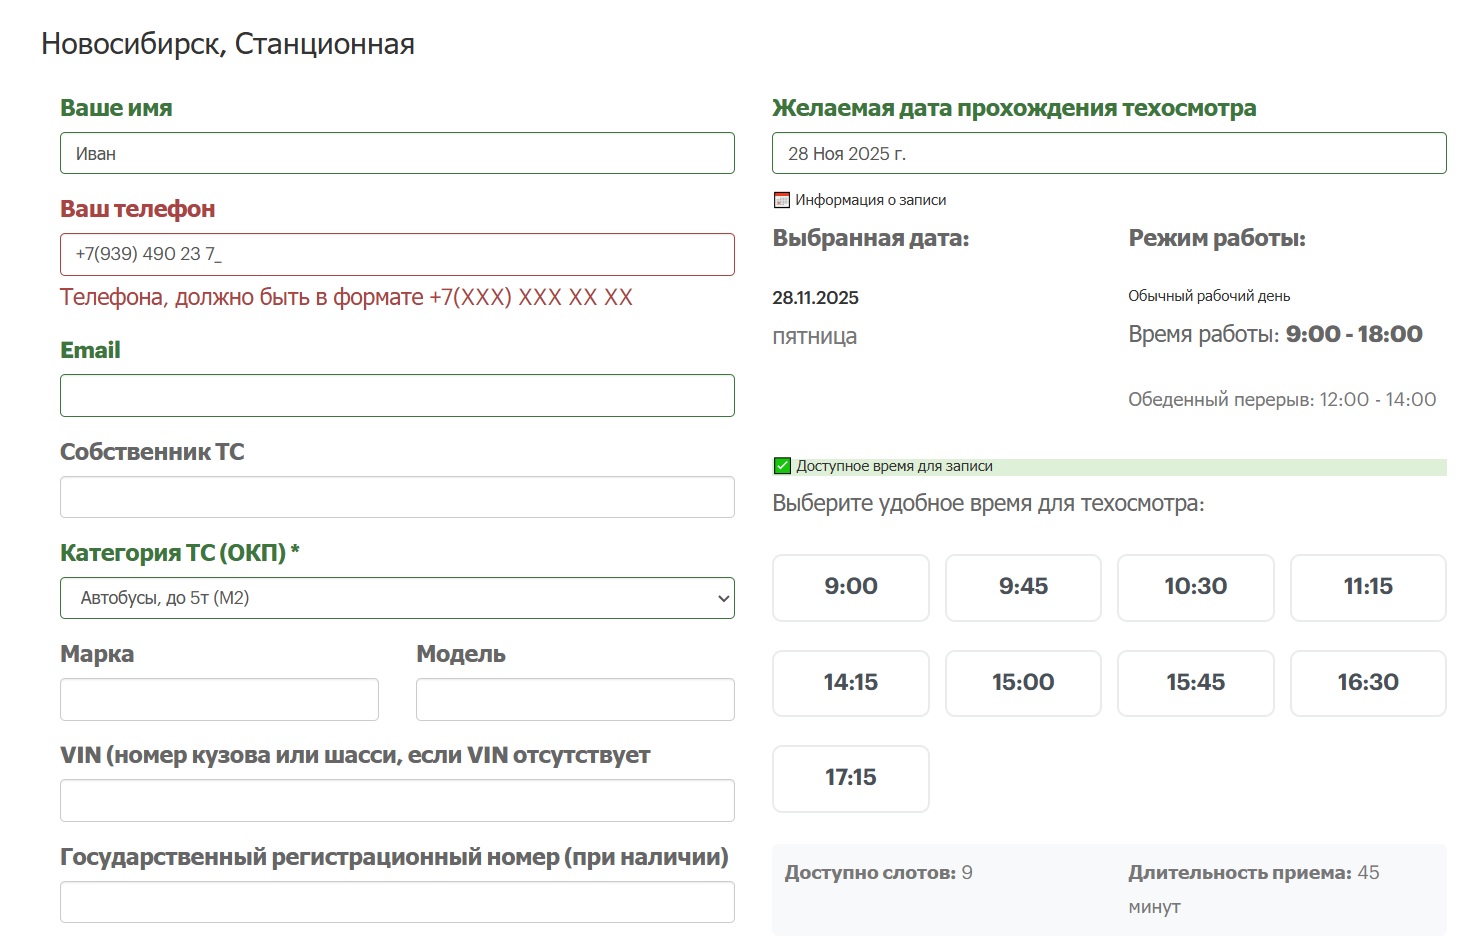Focus the Марка text field
Viewport: 1484px width, 941px height.
tap(219, 699)
